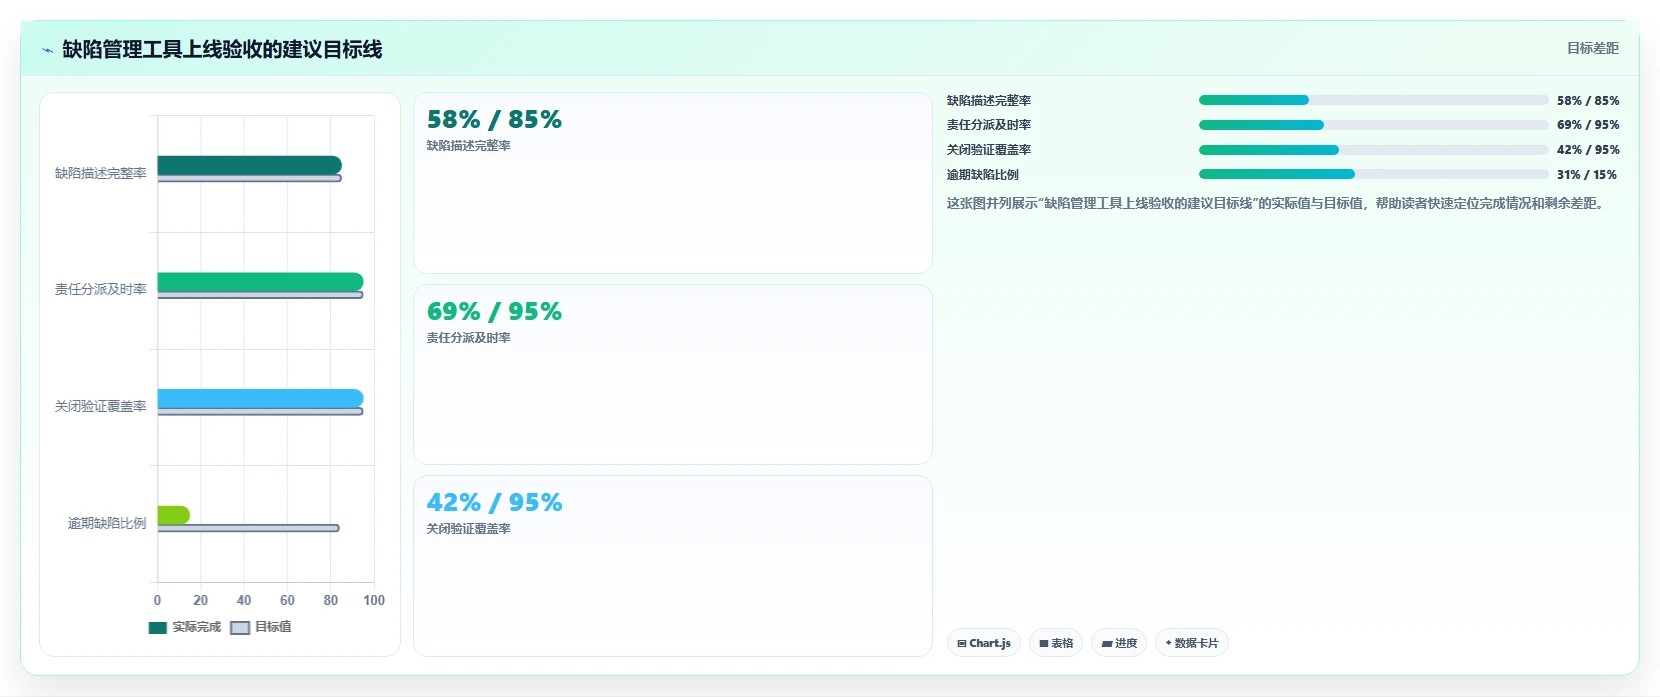Screen dimensions: 1660x697
Task: Click the 关闭验证覆盖率 chart axis label
Action: 101,406
